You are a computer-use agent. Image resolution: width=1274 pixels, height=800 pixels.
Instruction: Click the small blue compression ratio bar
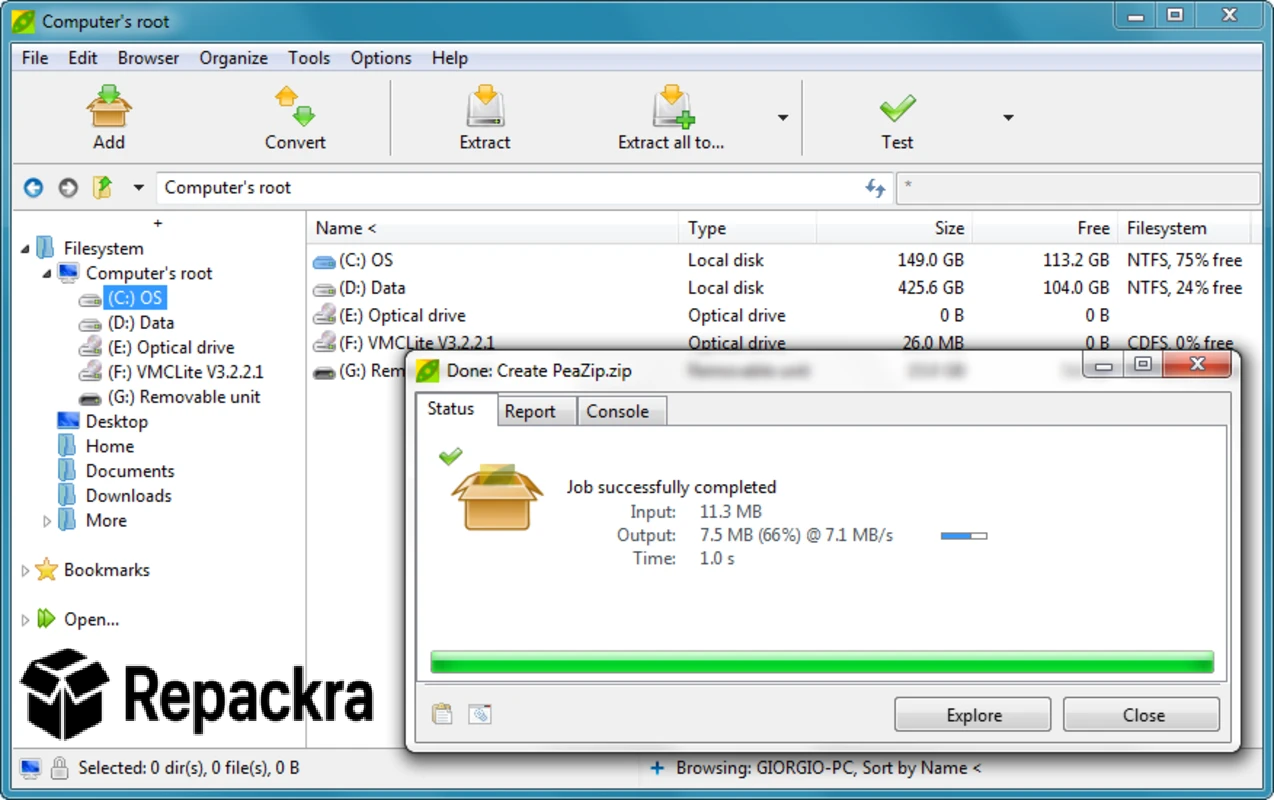click(x=964, y=536)
